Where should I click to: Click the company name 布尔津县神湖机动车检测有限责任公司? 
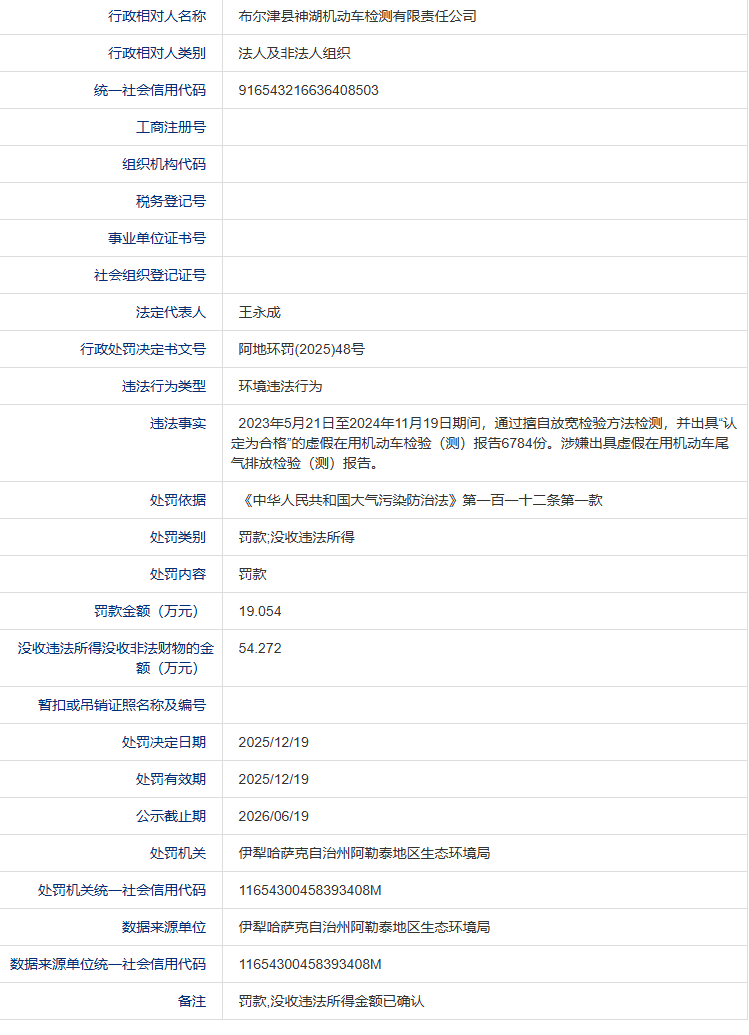click(x=357, y=16)
